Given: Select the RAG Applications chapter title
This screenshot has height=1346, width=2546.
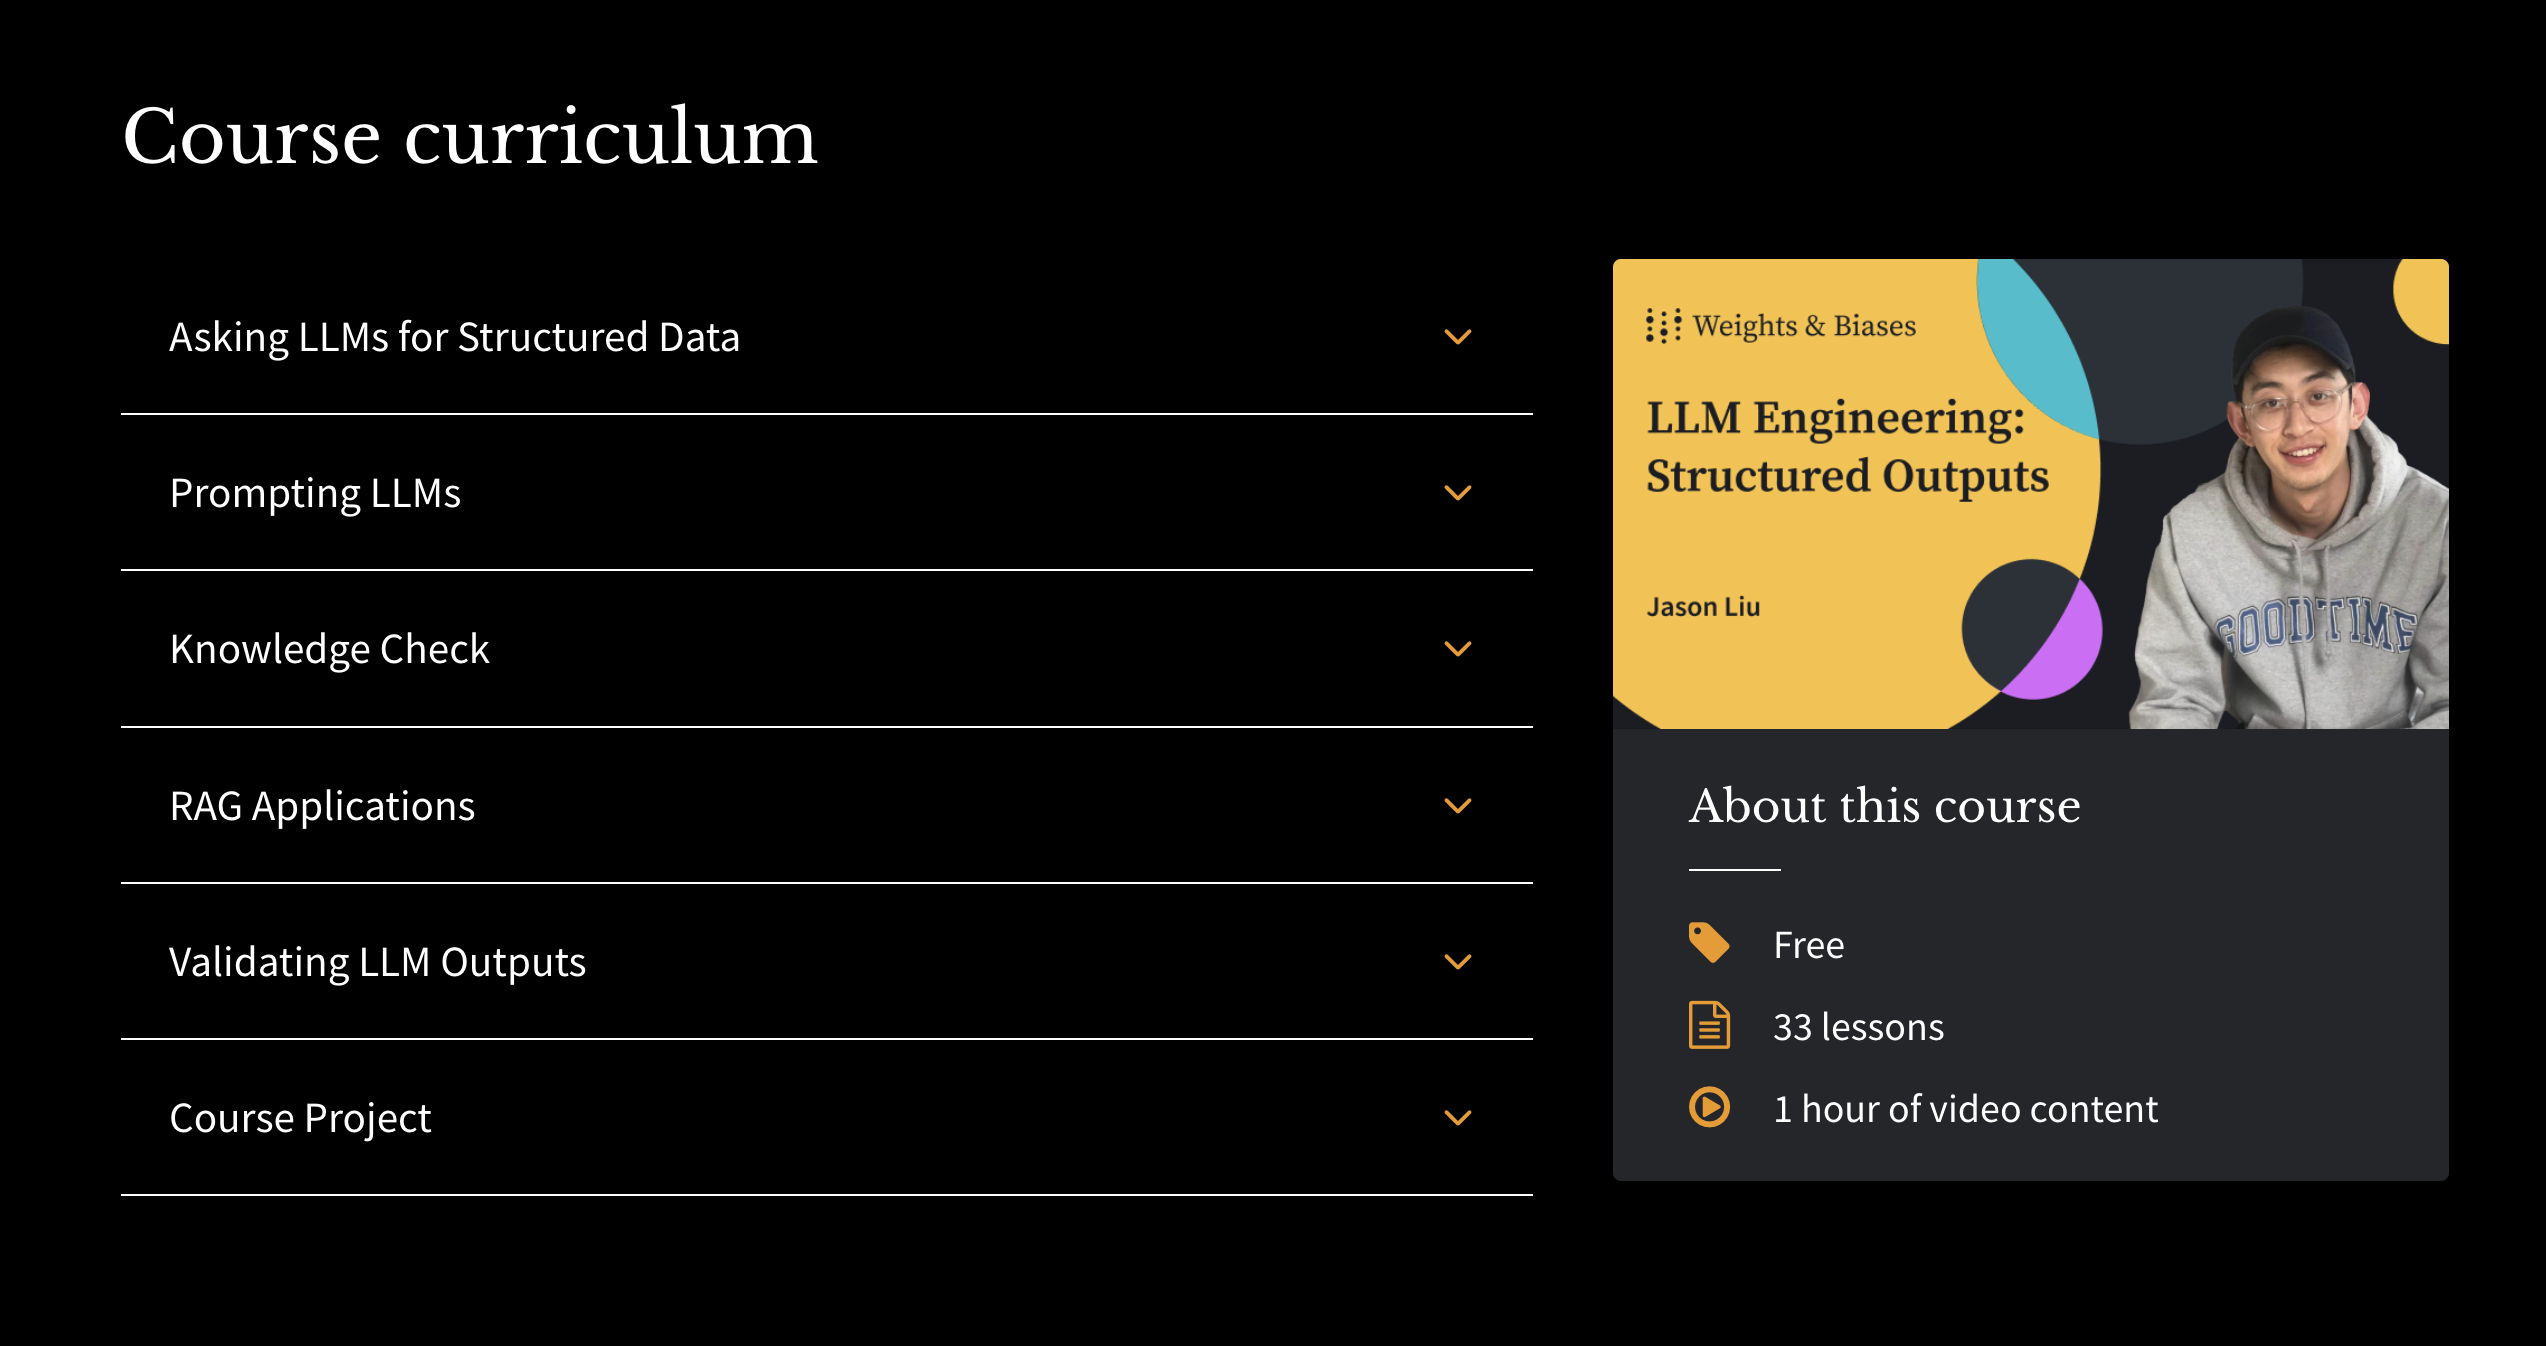Looking at the screenshot, I should coord(322,806).
